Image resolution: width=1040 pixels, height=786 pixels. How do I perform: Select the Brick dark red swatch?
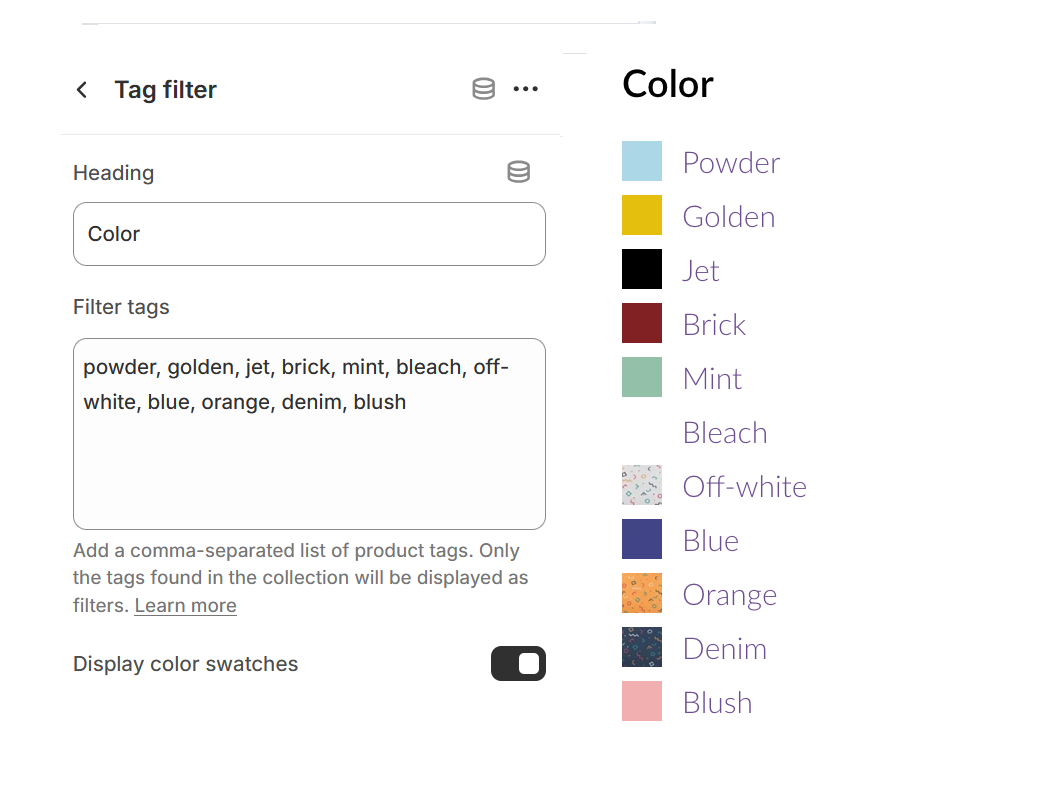(641, 322)
